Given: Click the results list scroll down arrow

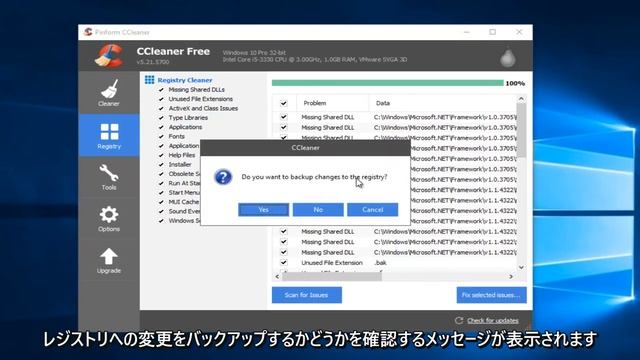Looking at the screenshot, I should tap(521, 267).
